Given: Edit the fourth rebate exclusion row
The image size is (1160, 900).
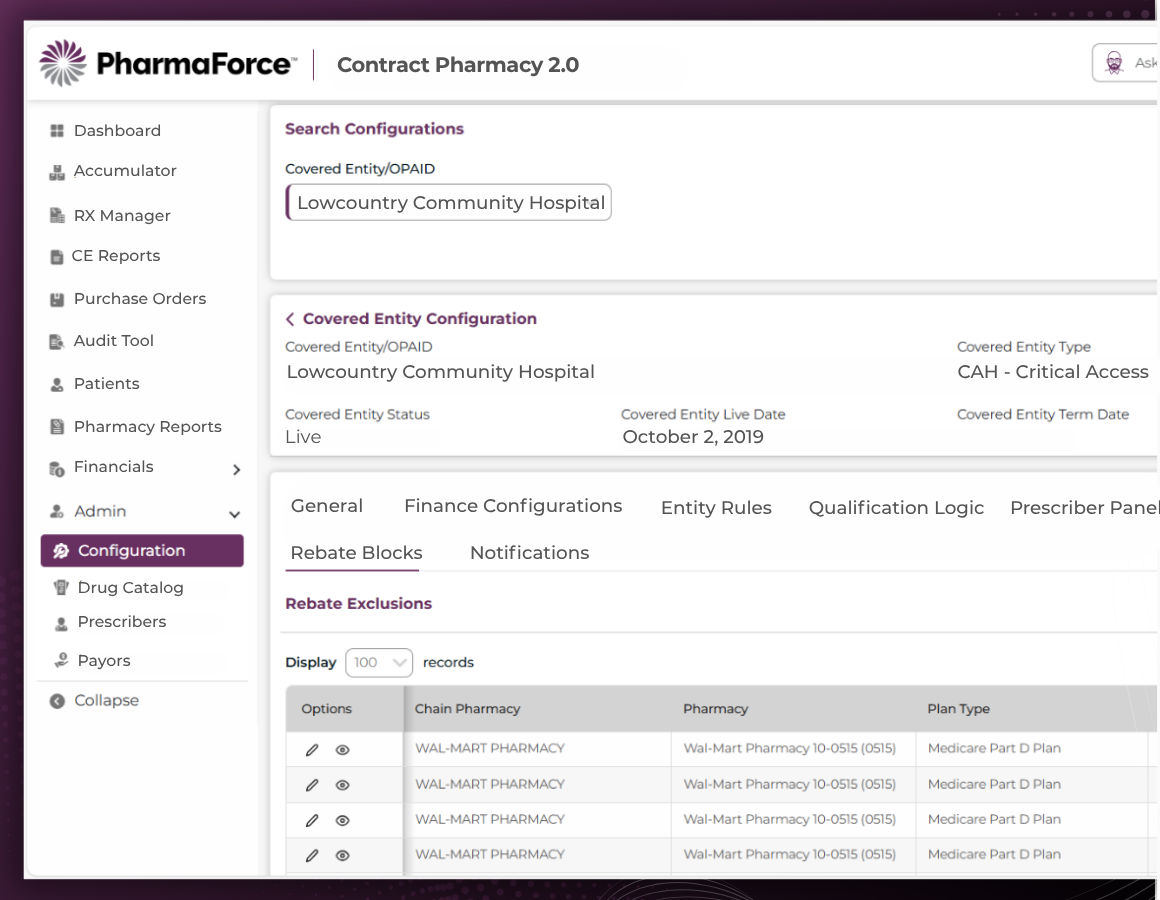Looking at the screenshot, I should click(312, 856).
